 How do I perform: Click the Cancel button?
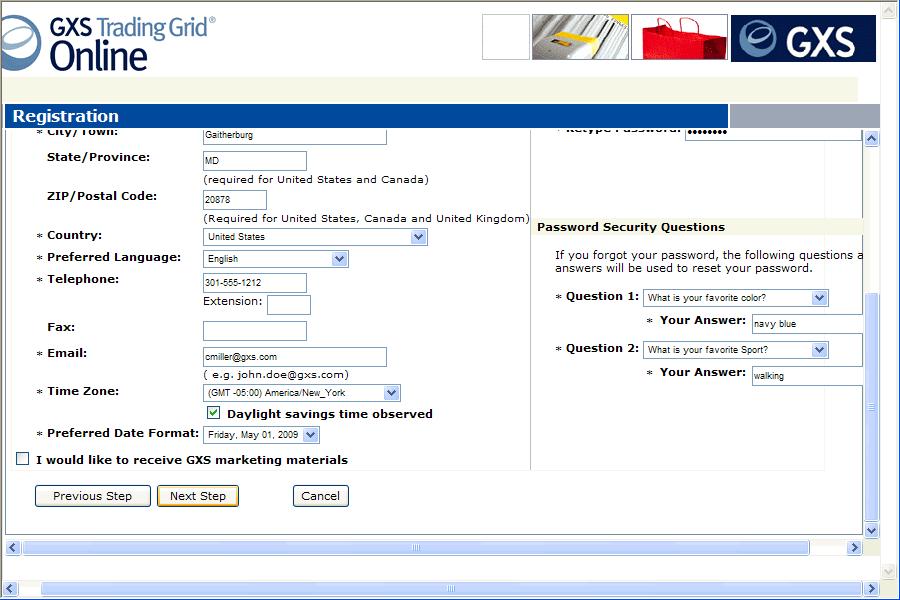coord(321,496)
